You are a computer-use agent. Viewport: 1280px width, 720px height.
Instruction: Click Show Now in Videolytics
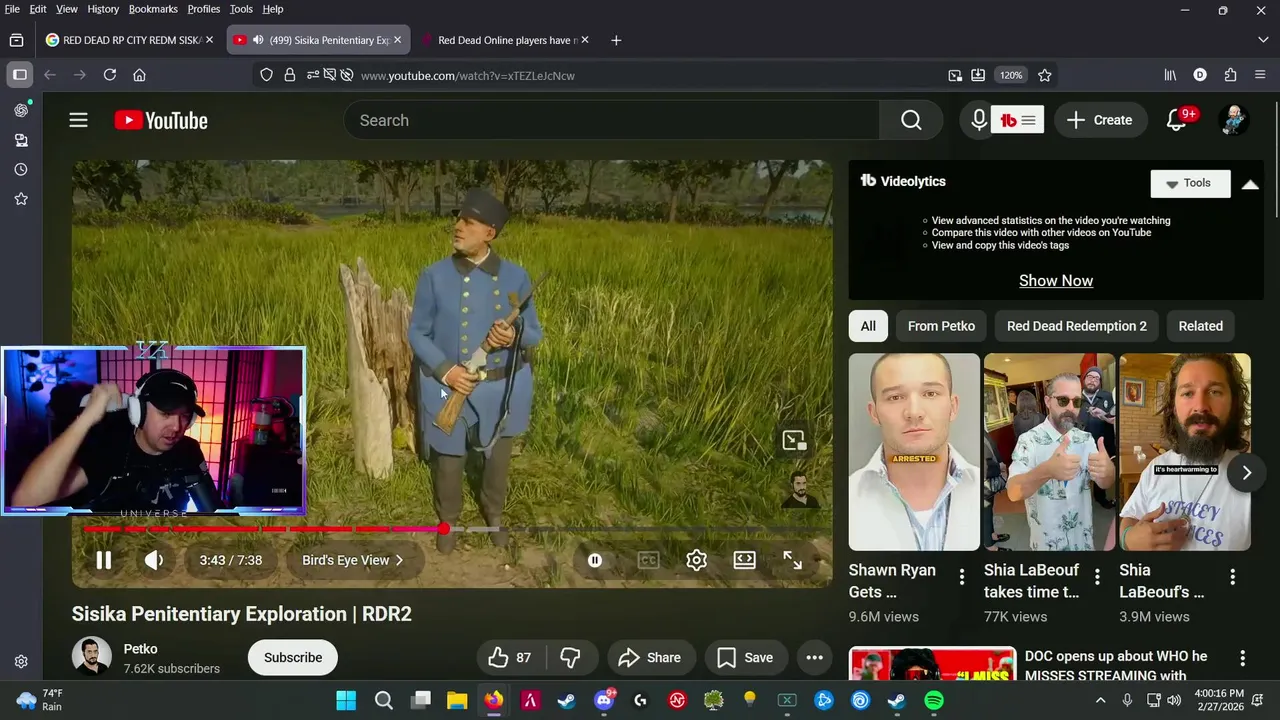1056,281
